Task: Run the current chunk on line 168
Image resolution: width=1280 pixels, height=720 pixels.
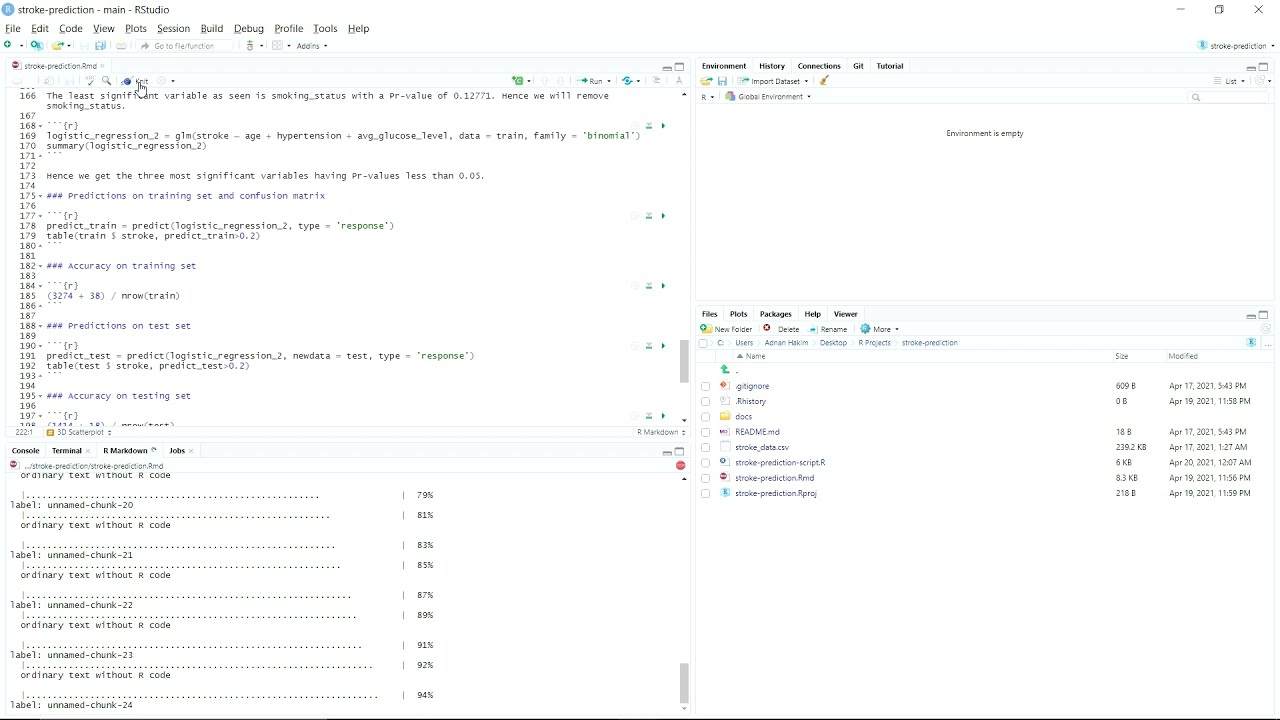Action: (x=663, y=126)
